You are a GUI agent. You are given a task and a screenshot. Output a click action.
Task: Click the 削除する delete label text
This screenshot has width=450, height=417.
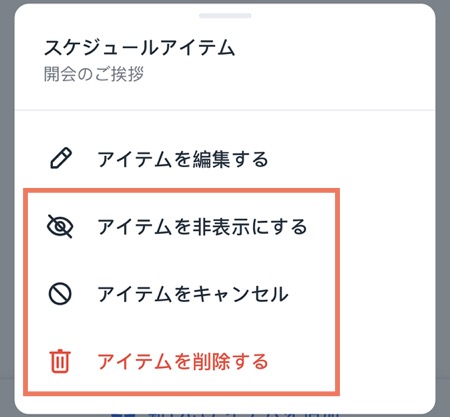coord(231,361)
